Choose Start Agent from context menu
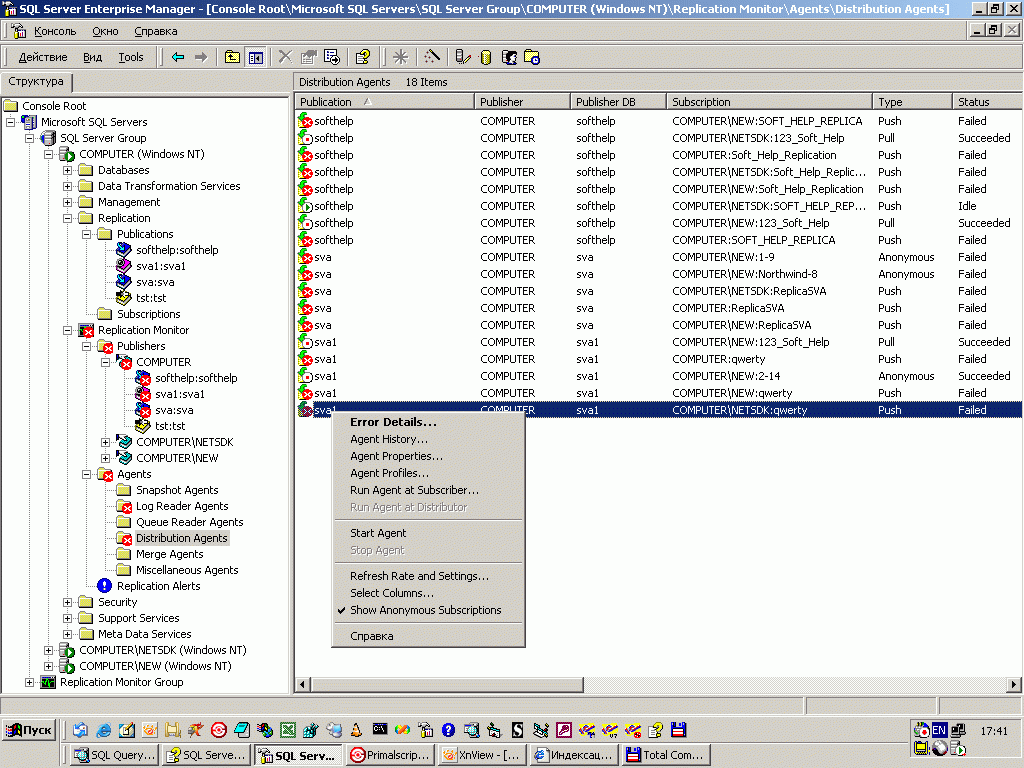 tap(378, 533)
